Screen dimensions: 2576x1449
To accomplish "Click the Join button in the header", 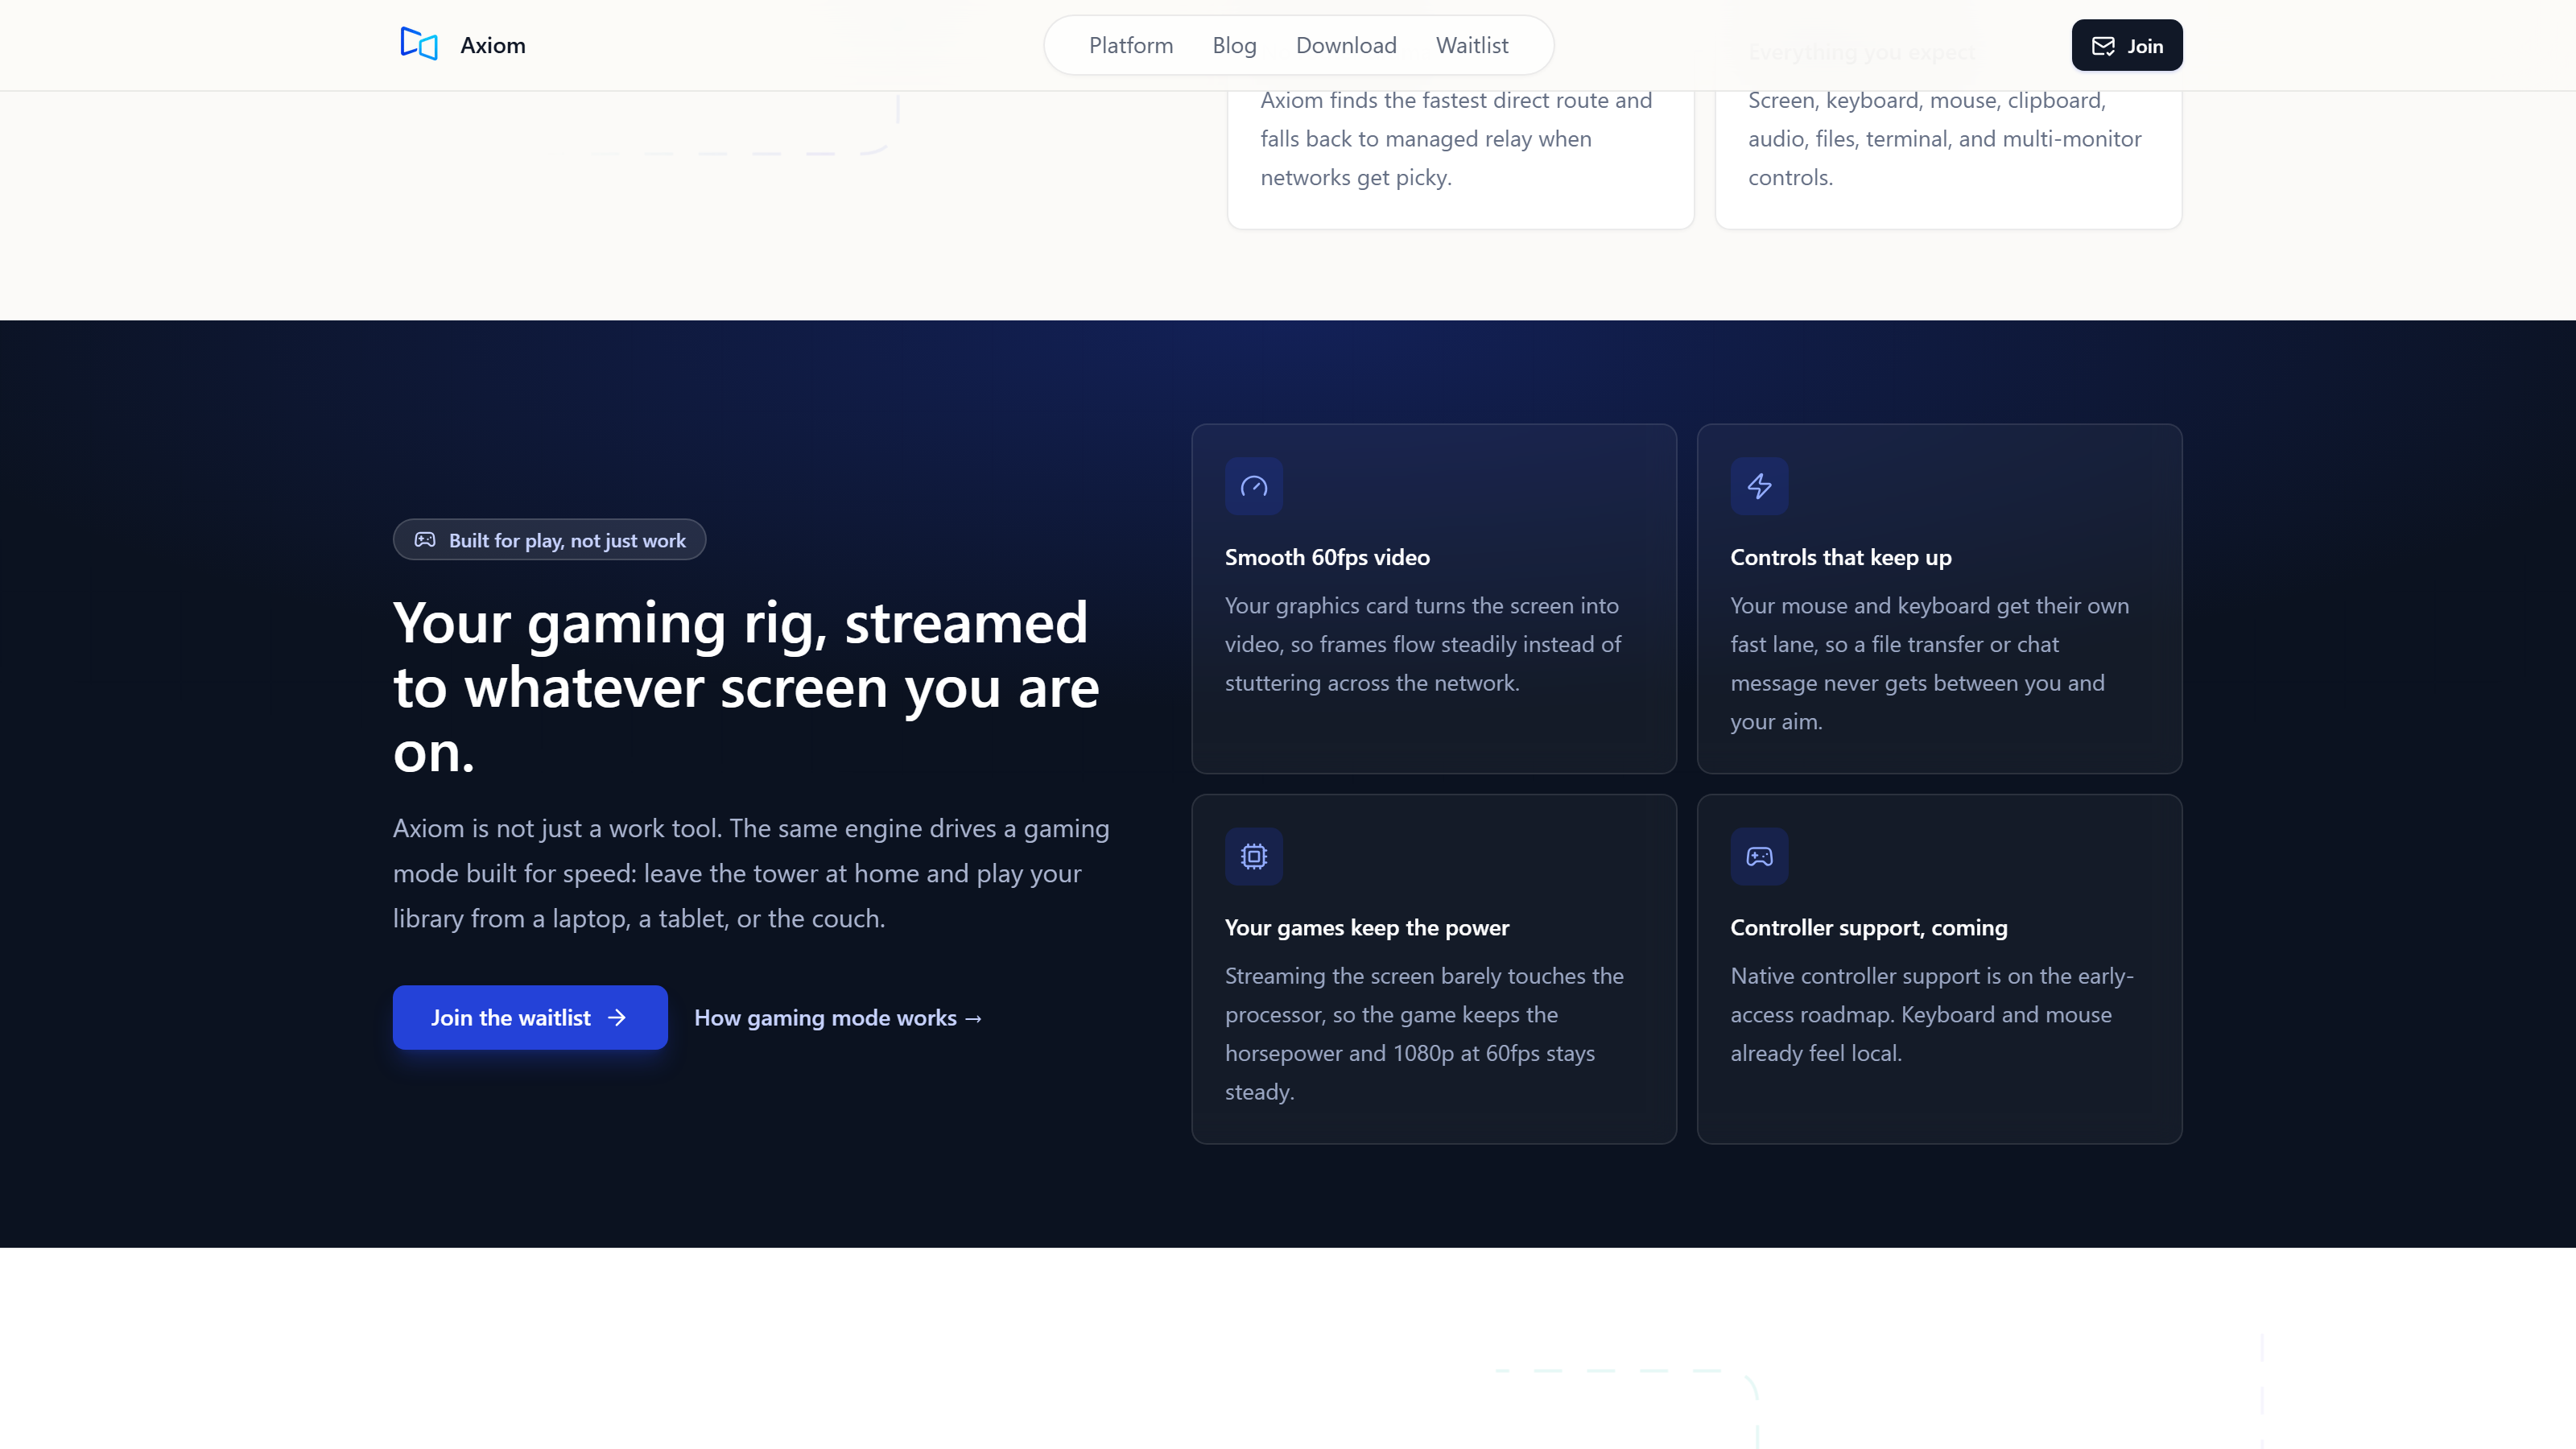I will (x=2127, y=45).
